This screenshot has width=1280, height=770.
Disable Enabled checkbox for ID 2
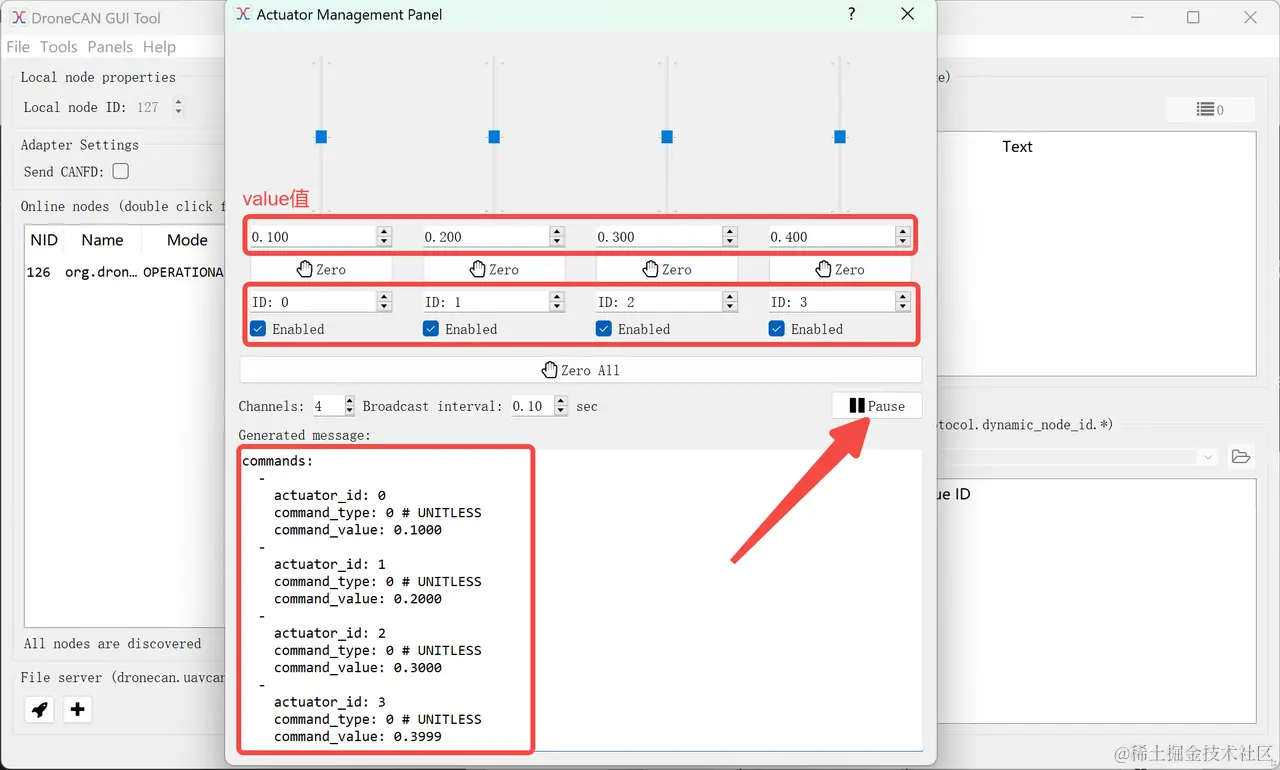pos(604,329)
